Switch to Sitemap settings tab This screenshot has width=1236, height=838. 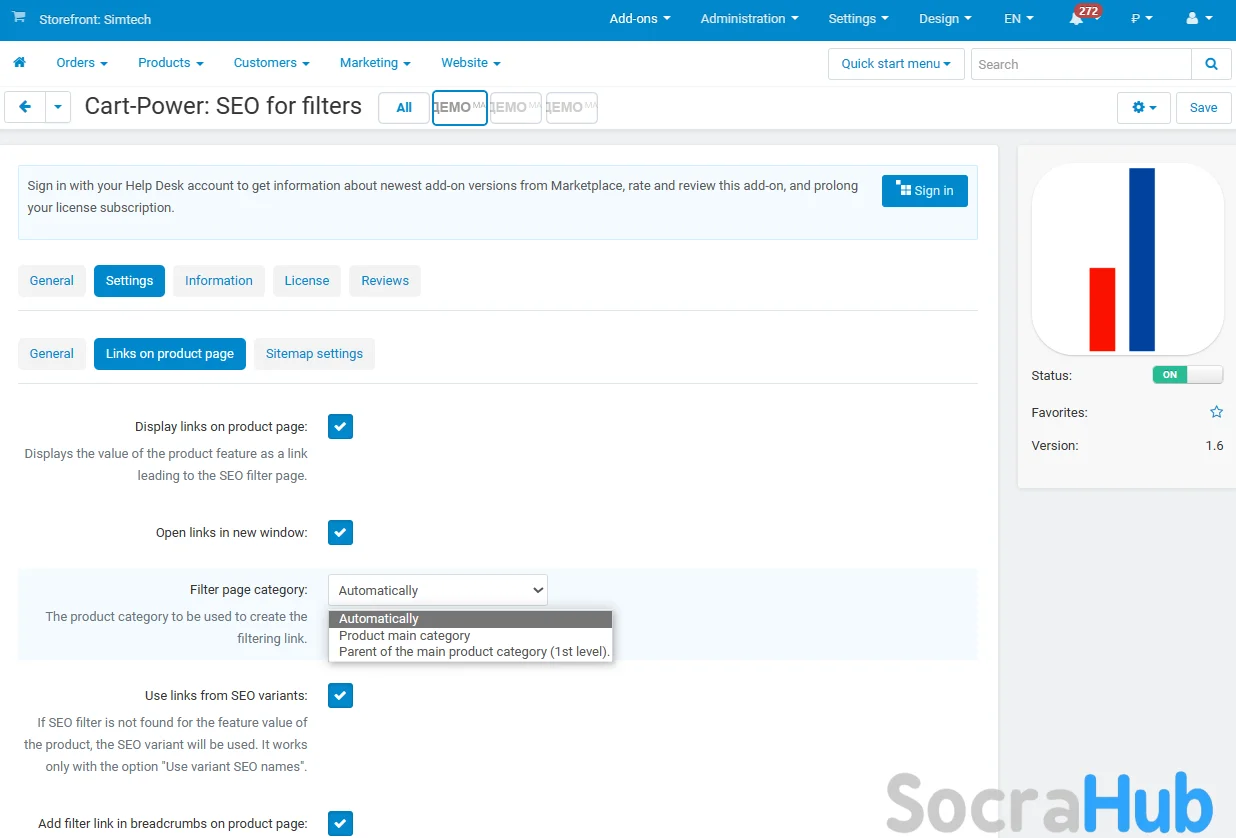tap(314, 354)
